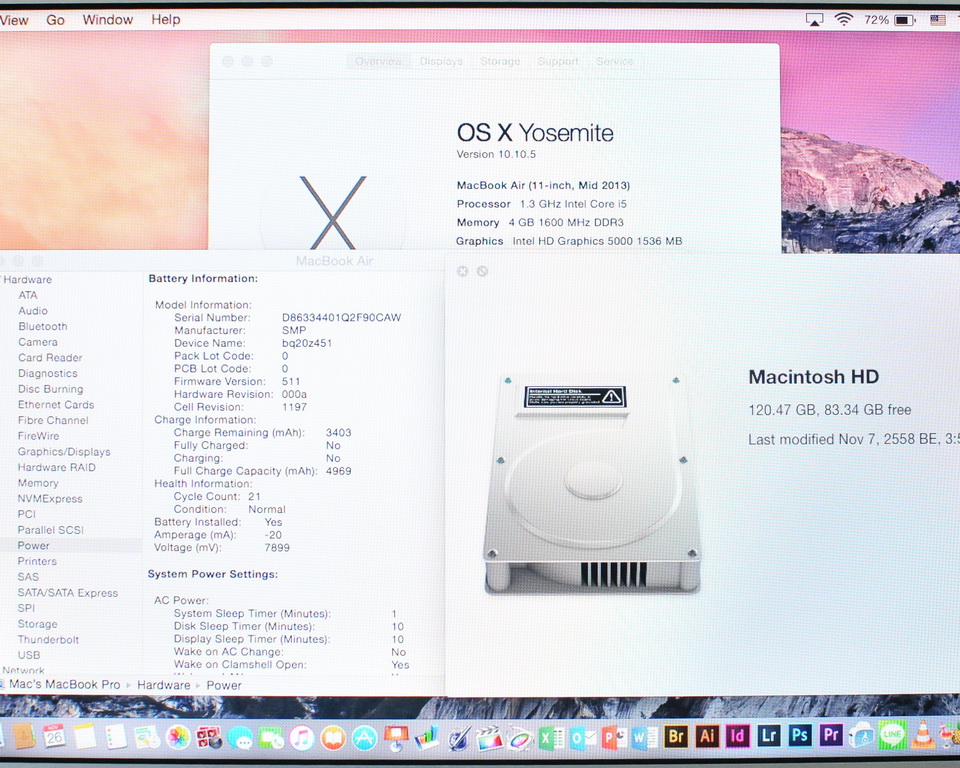Open the View menu
This screenshot has width=960, height=768.
[x=14, y=20]
